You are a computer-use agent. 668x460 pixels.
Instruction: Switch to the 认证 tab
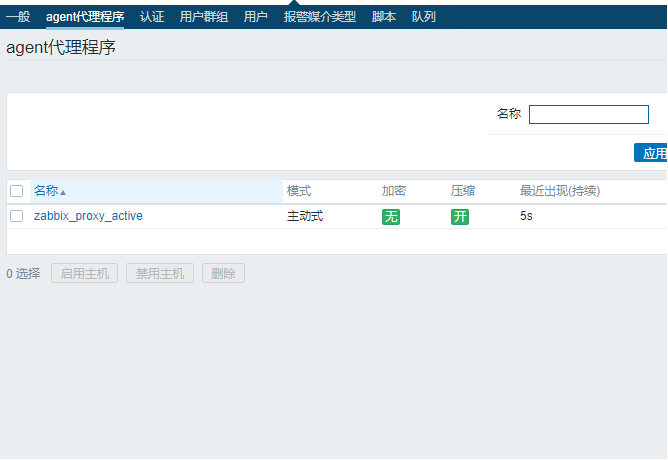tap(152, 17)
